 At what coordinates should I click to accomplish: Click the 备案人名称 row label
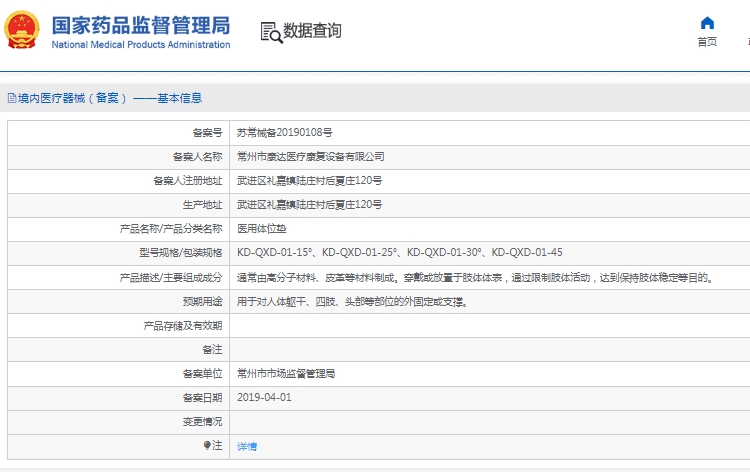pos(198,156)
